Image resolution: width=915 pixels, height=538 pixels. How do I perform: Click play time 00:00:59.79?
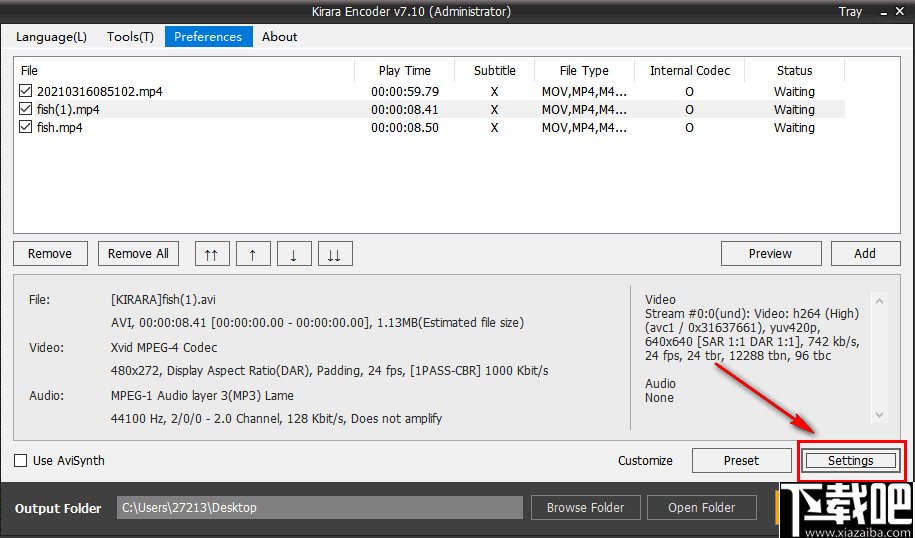[x=405, y=92]
